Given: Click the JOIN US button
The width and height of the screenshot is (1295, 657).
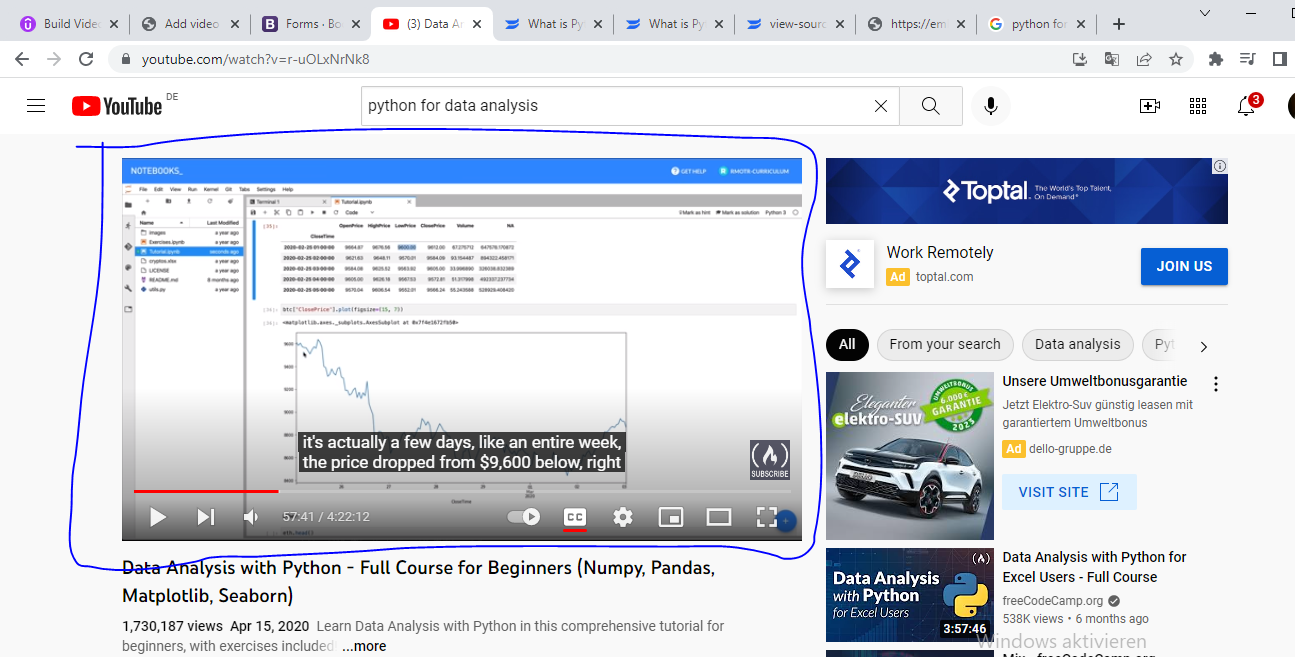Looking at the screenshot, I should click(x=1184, y=266).
